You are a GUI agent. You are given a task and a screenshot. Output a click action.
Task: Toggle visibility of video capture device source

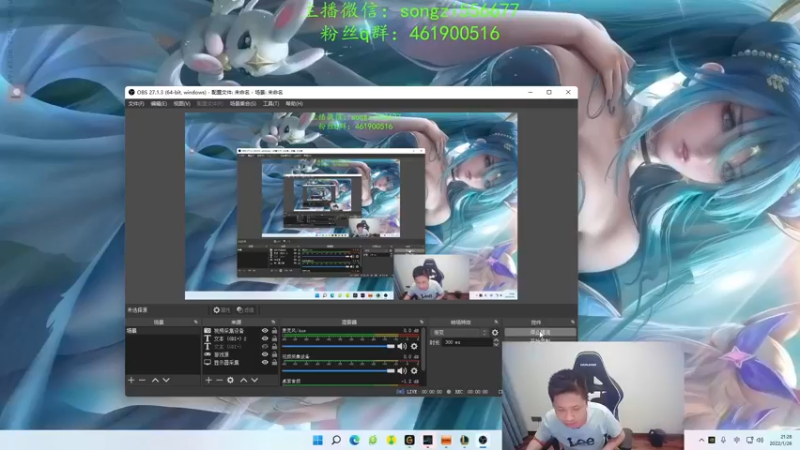[x=265, y=331]
